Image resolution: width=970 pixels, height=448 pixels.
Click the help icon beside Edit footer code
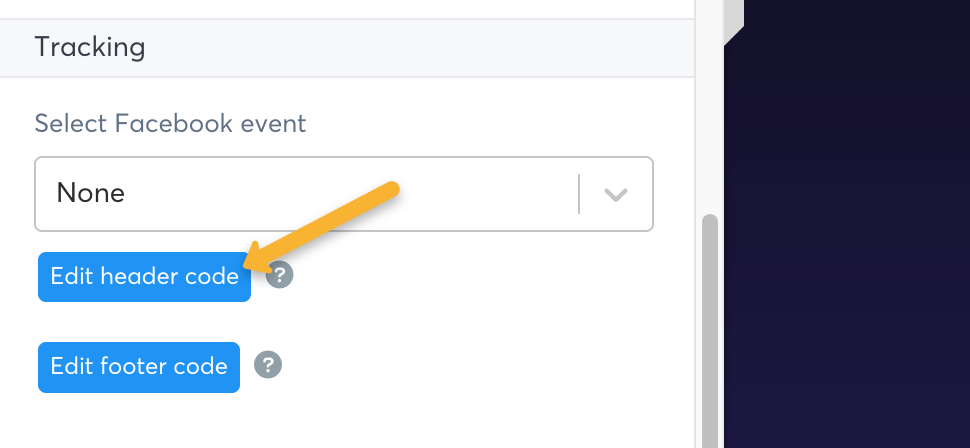coord(268,365)
